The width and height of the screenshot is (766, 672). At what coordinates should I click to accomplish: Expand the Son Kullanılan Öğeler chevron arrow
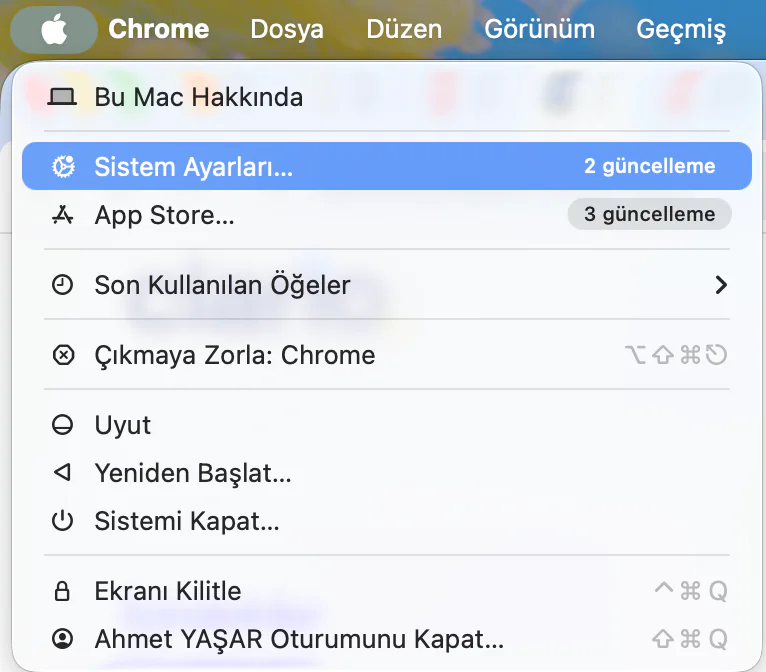(x=721, y=285)
